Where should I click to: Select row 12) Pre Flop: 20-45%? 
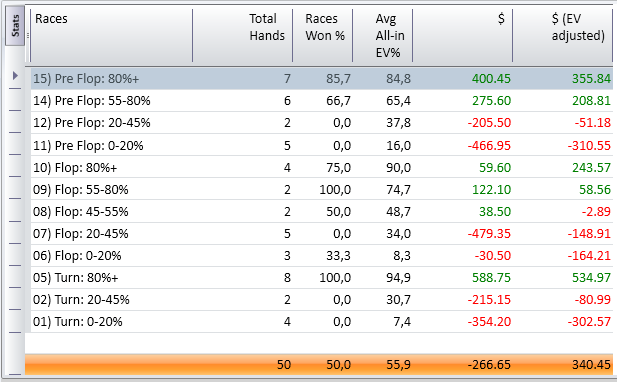click(x=321, y=123)
